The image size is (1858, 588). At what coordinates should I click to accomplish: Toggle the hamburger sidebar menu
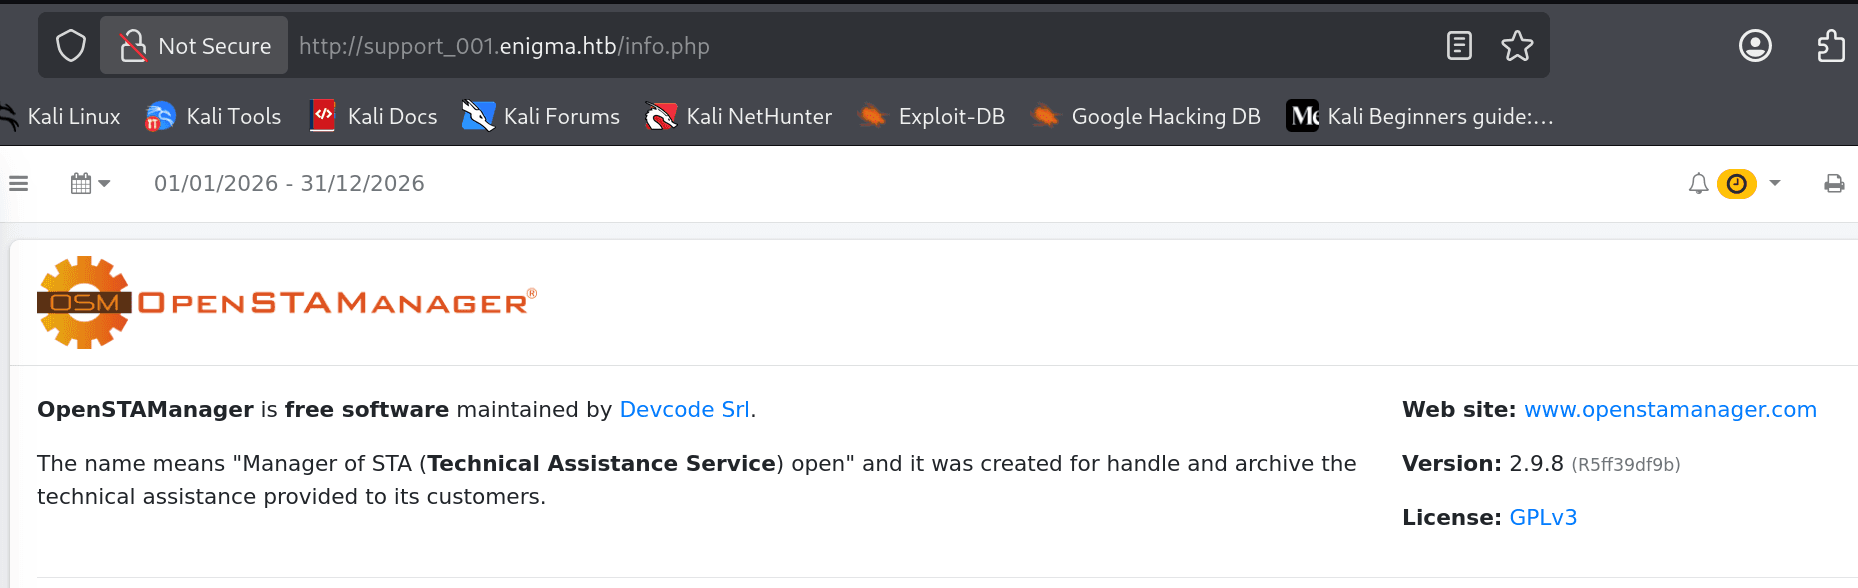[x=19, y=183]
